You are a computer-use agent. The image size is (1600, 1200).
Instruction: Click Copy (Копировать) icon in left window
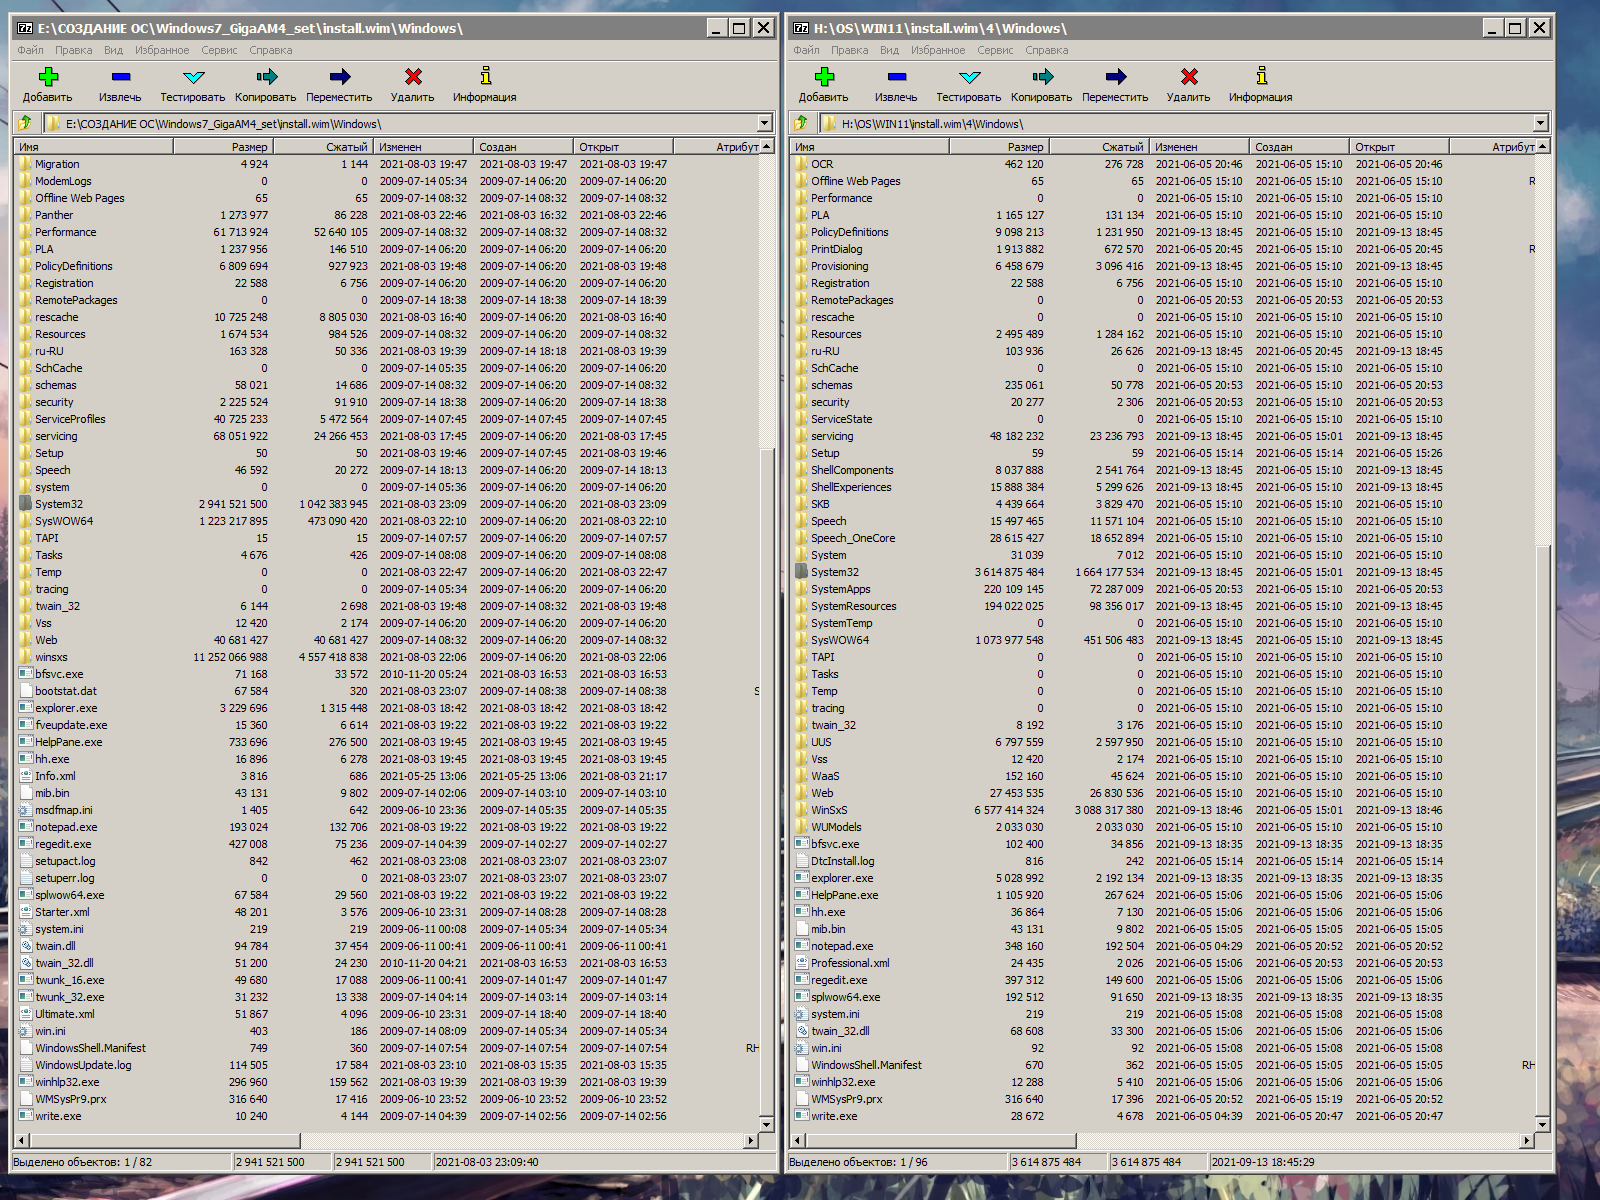(x=266, y=78)
